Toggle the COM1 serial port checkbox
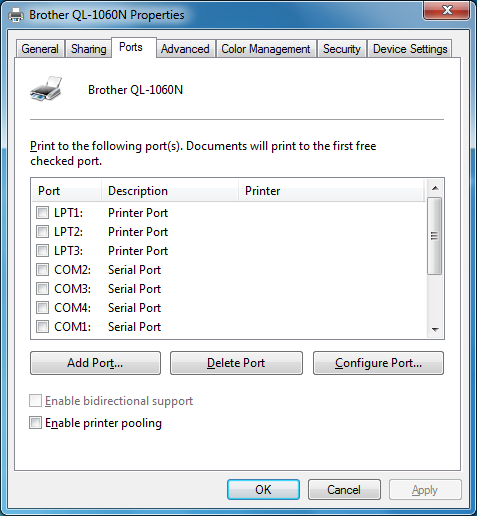This screenshot has width=477, height=516. tap(42, 326)
